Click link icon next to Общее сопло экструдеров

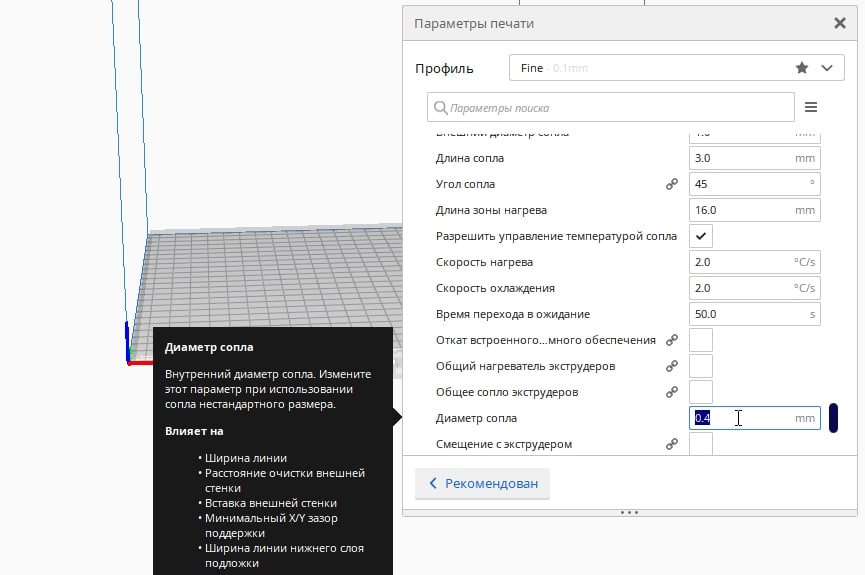pos(671,392)
